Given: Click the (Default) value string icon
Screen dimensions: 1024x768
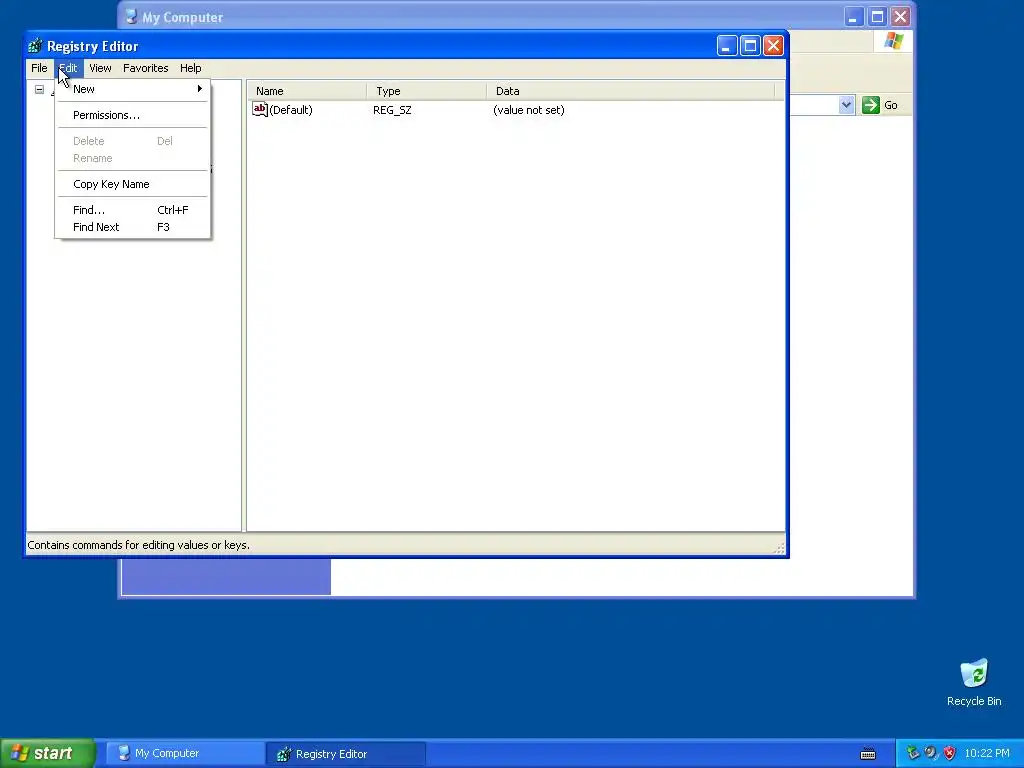Looking at the screenshot, I should (x=260, y=110).
